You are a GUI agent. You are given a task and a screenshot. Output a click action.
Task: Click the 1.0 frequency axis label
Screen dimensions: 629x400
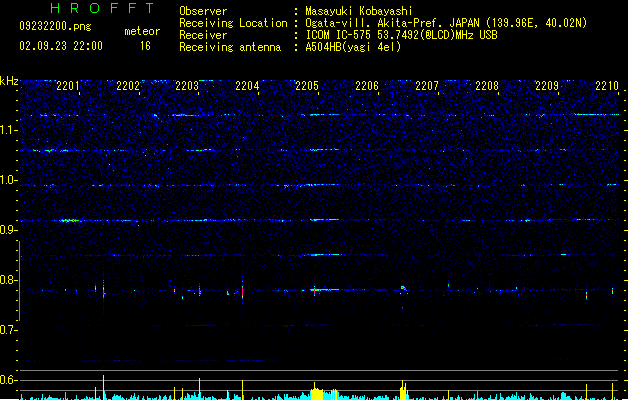9,180
